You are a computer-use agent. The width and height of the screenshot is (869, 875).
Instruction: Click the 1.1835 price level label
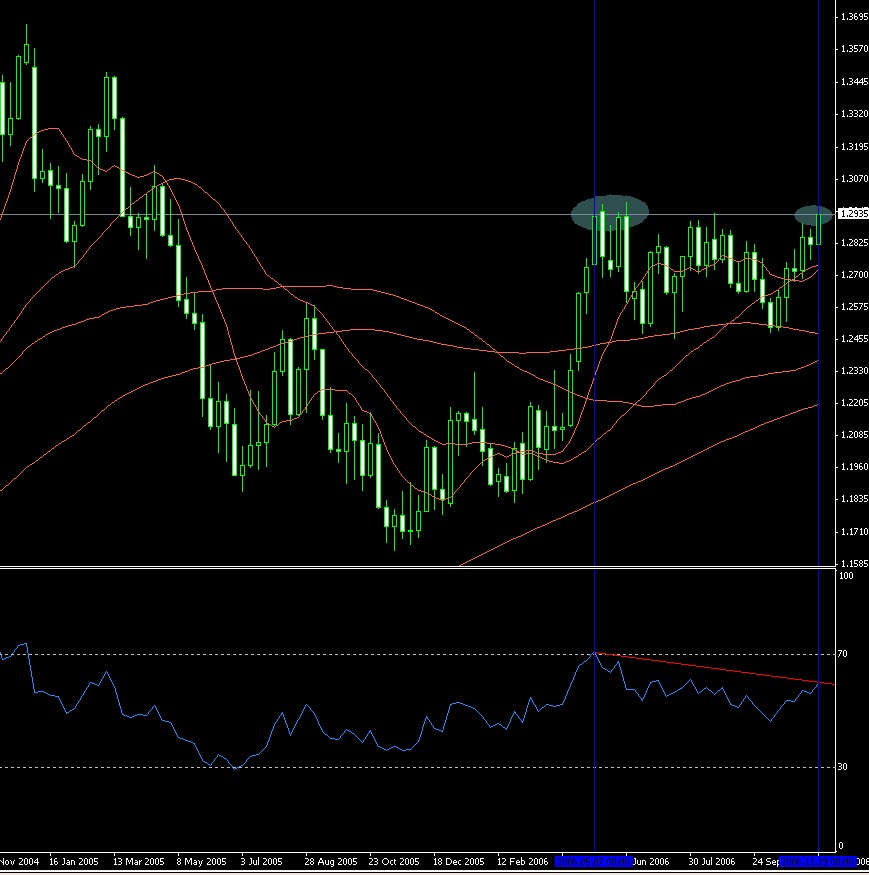tap(854, 499)
